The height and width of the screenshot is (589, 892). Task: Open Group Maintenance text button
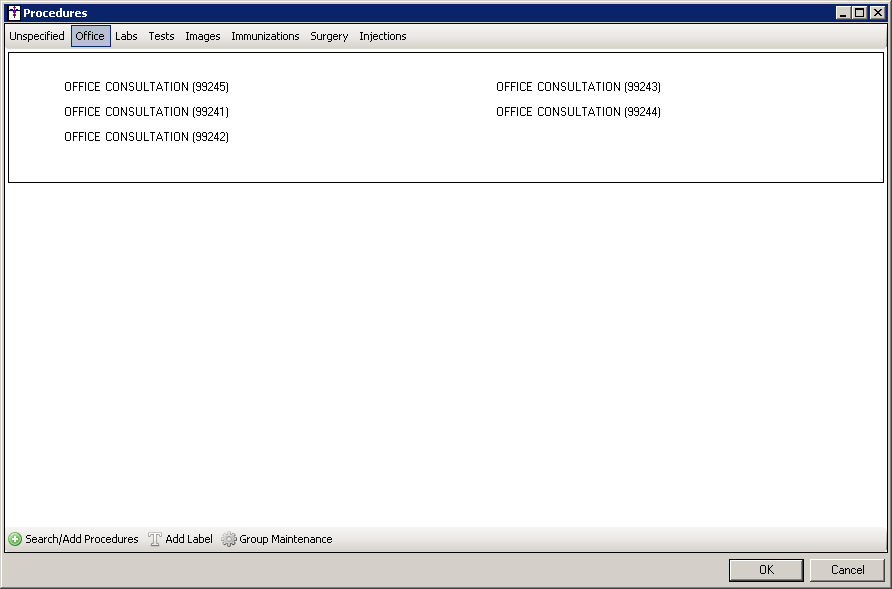(x=286, y=539)
